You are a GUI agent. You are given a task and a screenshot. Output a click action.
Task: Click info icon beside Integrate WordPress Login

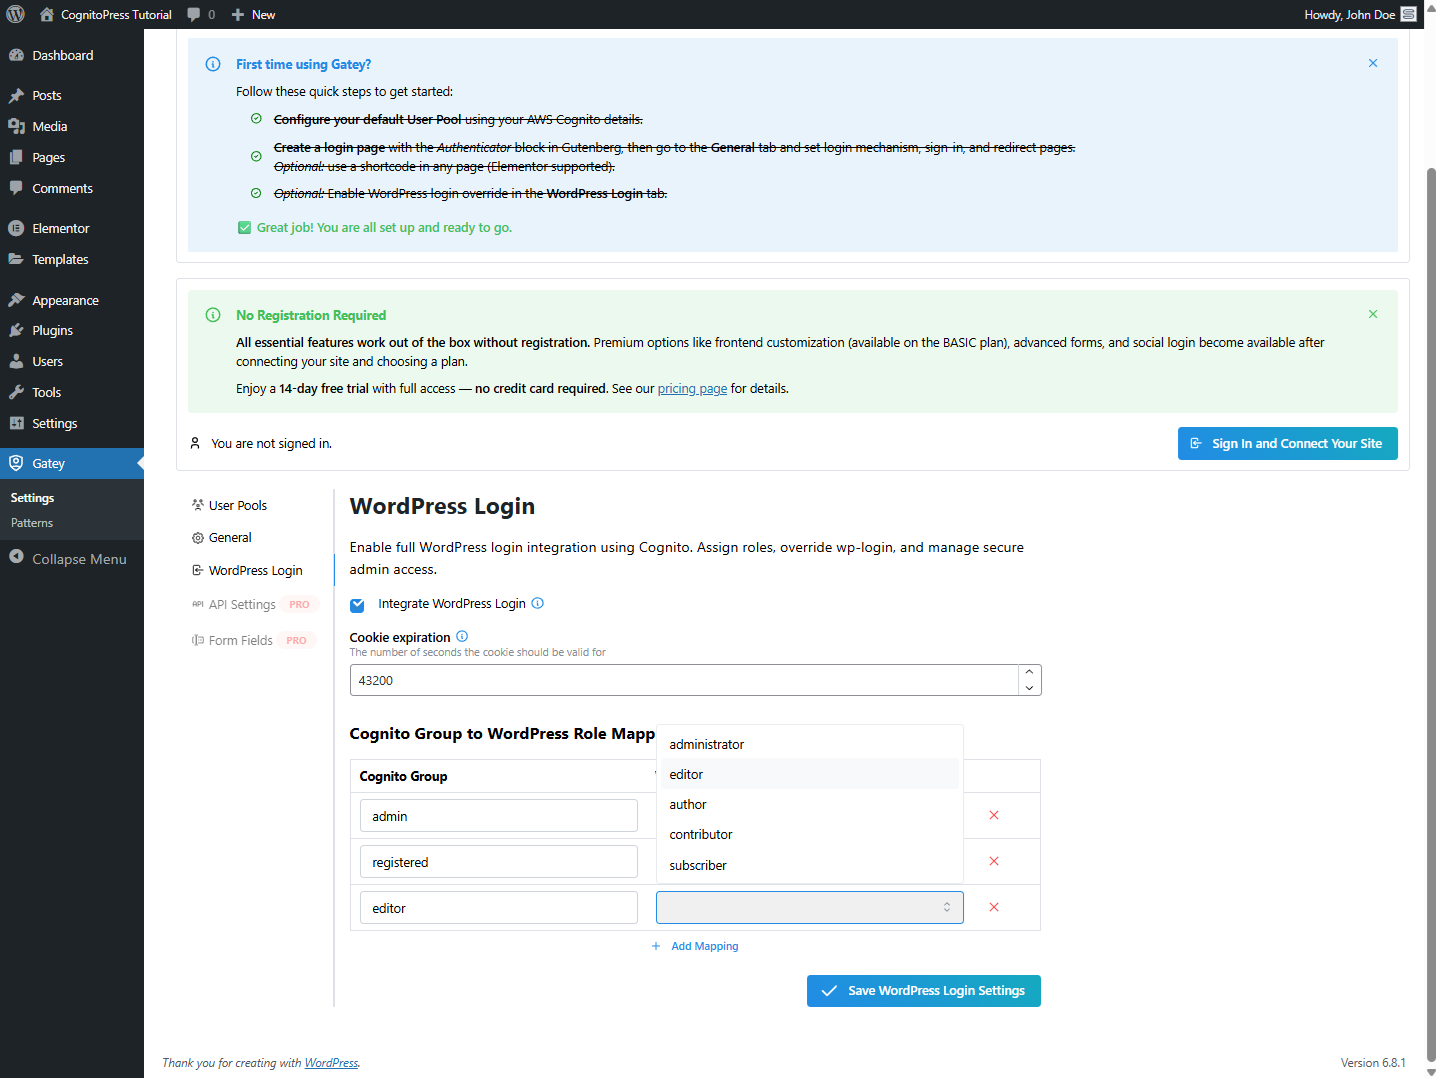point(537,603)
